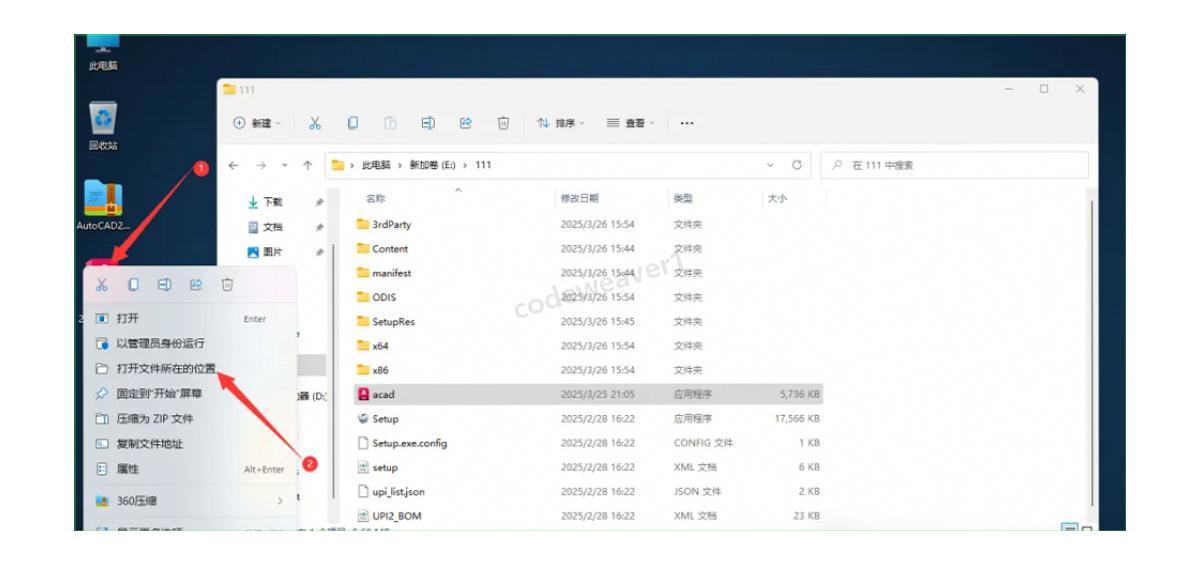Expand the 360压缩 submenu arrow
The width and height of the screenshot is (1201, 566).
[x=280, y=501]
